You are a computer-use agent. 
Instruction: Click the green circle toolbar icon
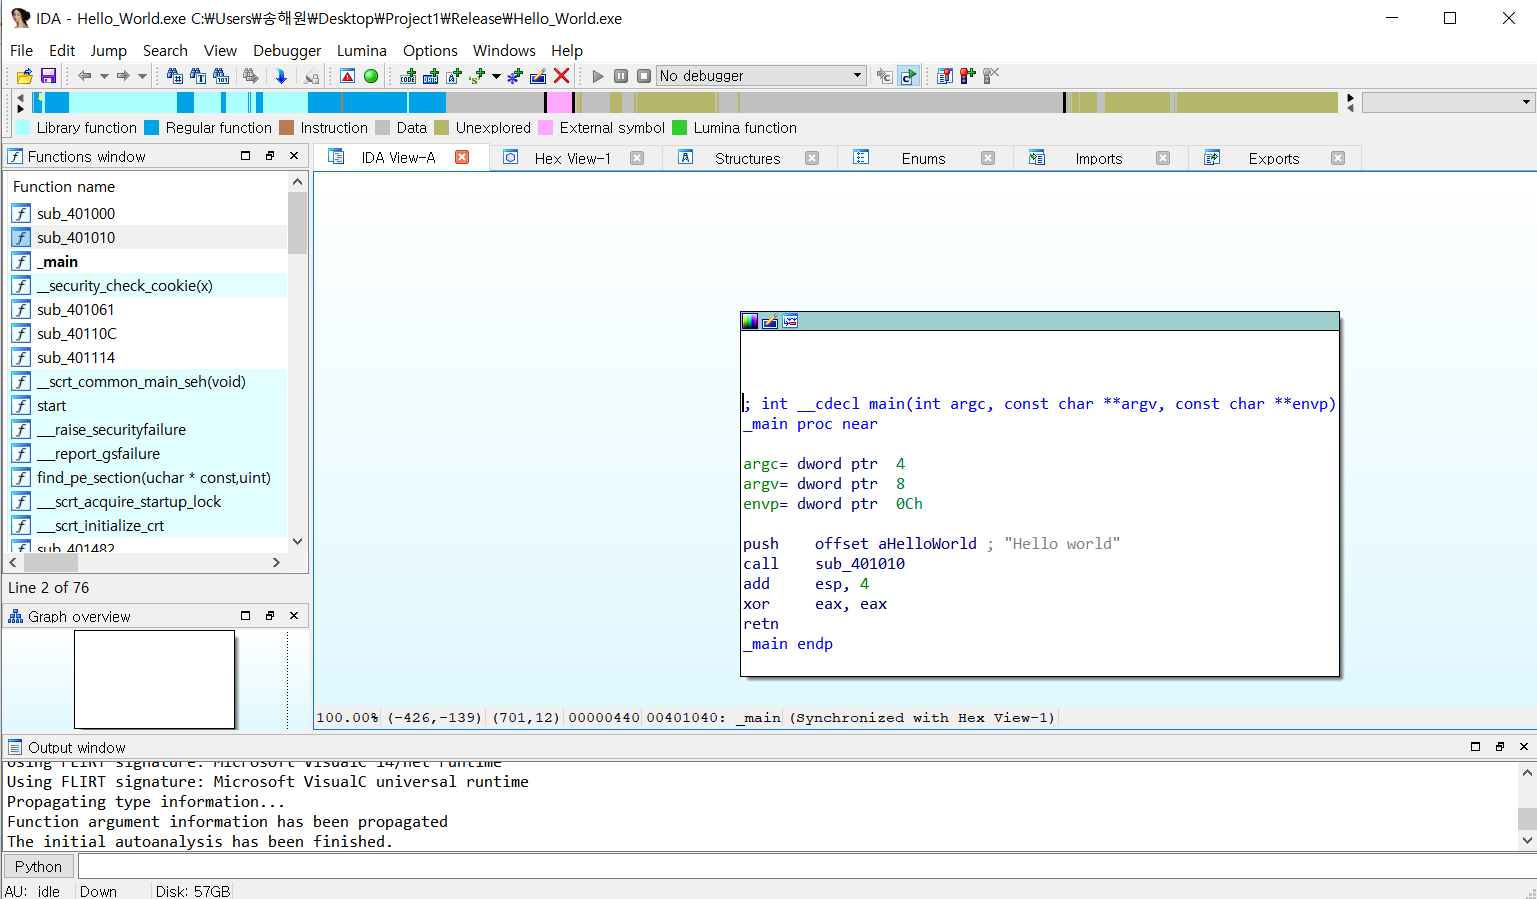pos(371,76)
